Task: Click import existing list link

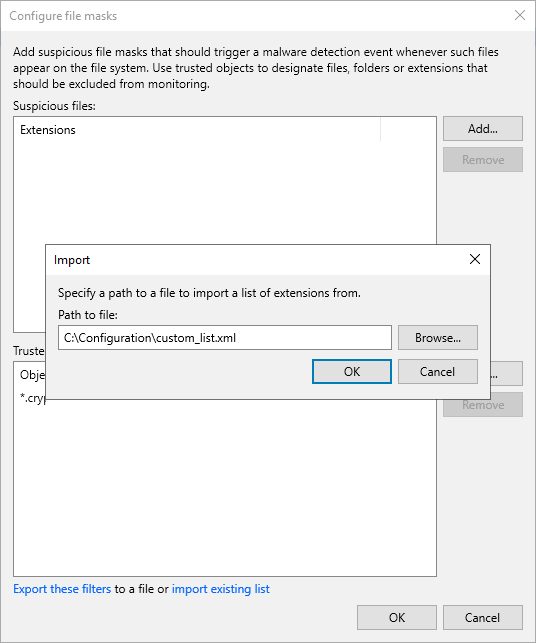Action: pyautogui.click(x=221, y=589)
